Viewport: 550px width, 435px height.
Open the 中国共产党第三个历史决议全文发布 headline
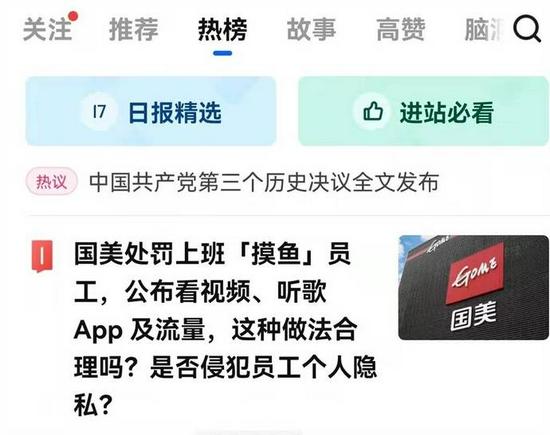click(x=264, y=182)
